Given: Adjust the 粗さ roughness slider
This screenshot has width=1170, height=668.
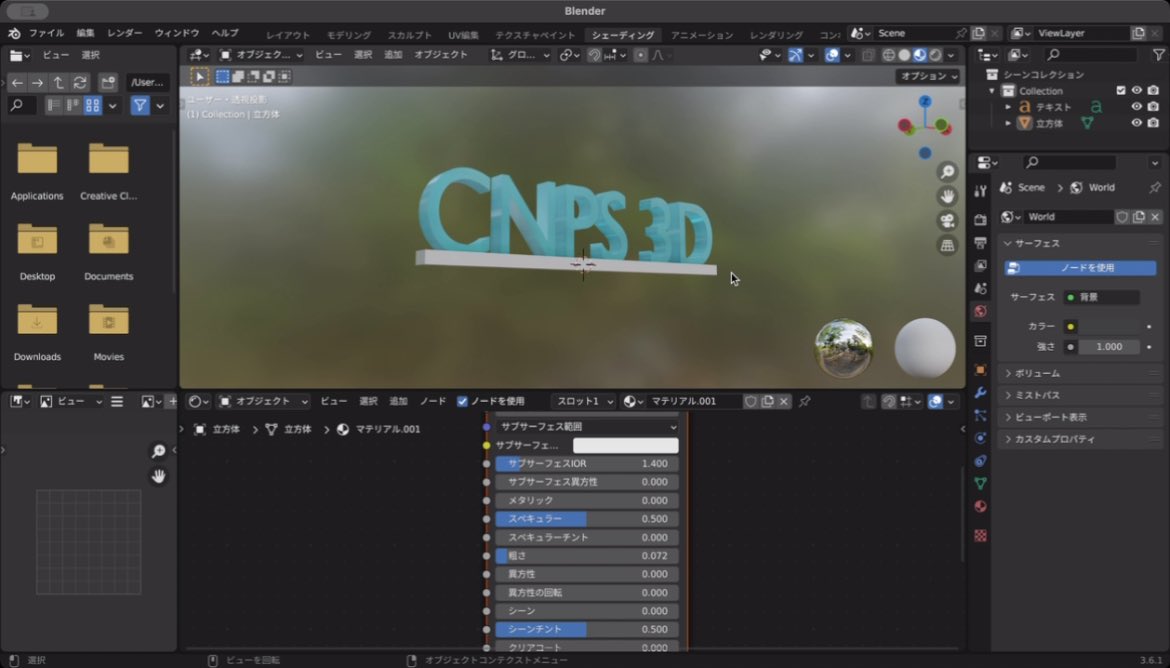Looking at the screenshot, I should [x=587, y=556].
